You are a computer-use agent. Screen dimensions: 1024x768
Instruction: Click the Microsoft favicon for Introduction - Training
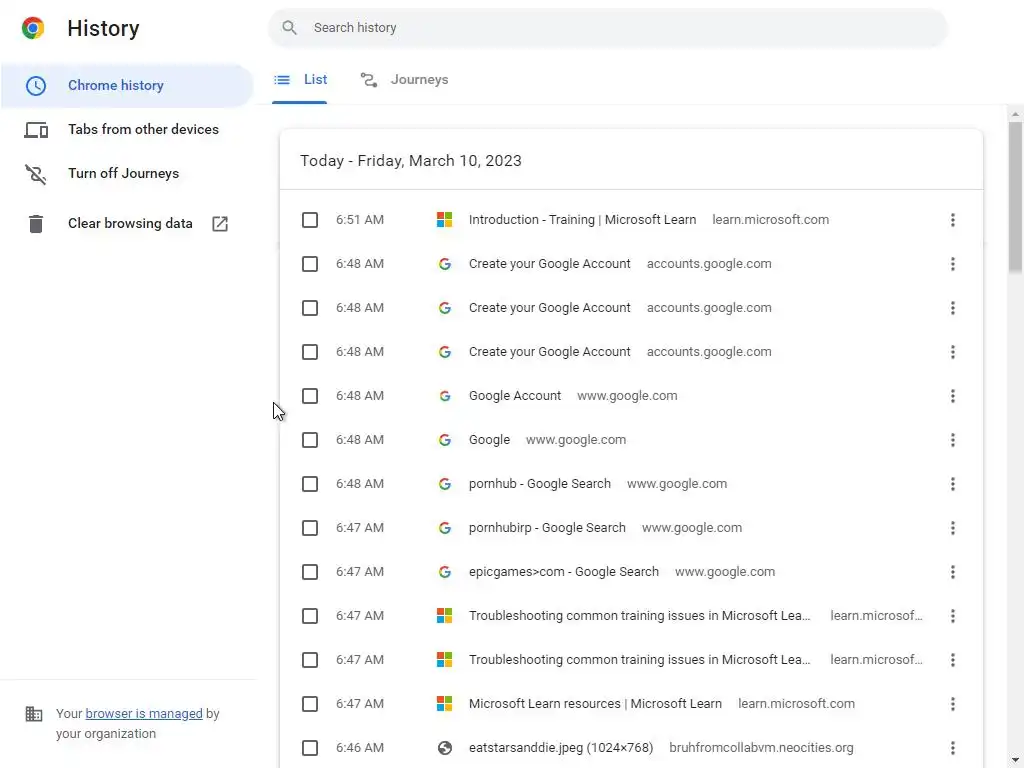coord(445,220)
